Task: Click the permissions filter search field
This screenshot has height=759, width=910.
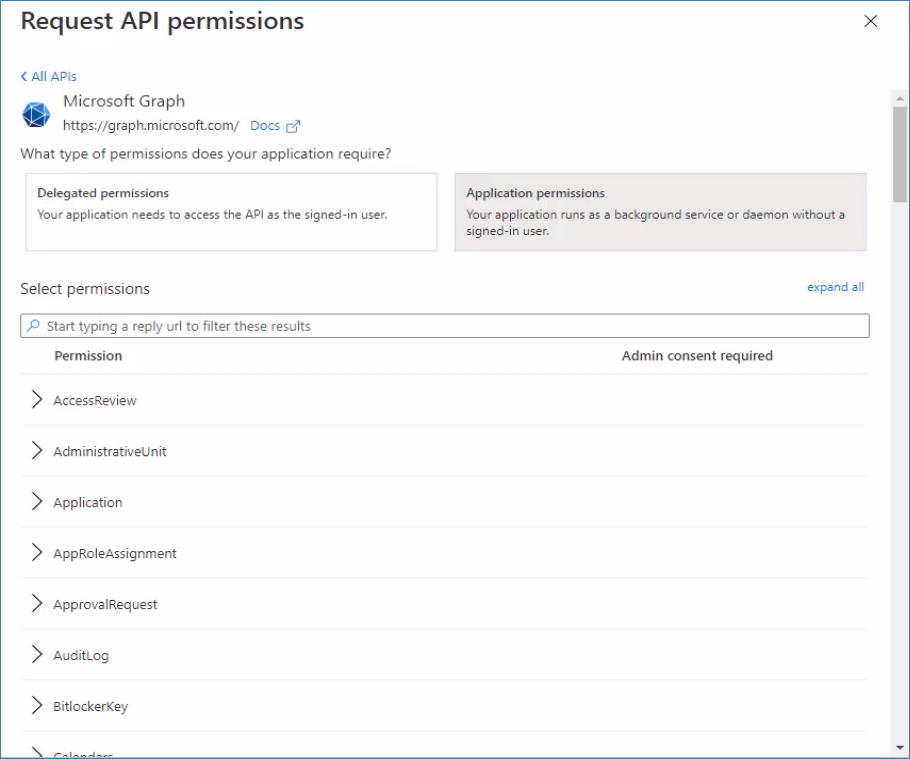Action: point(450,326)
